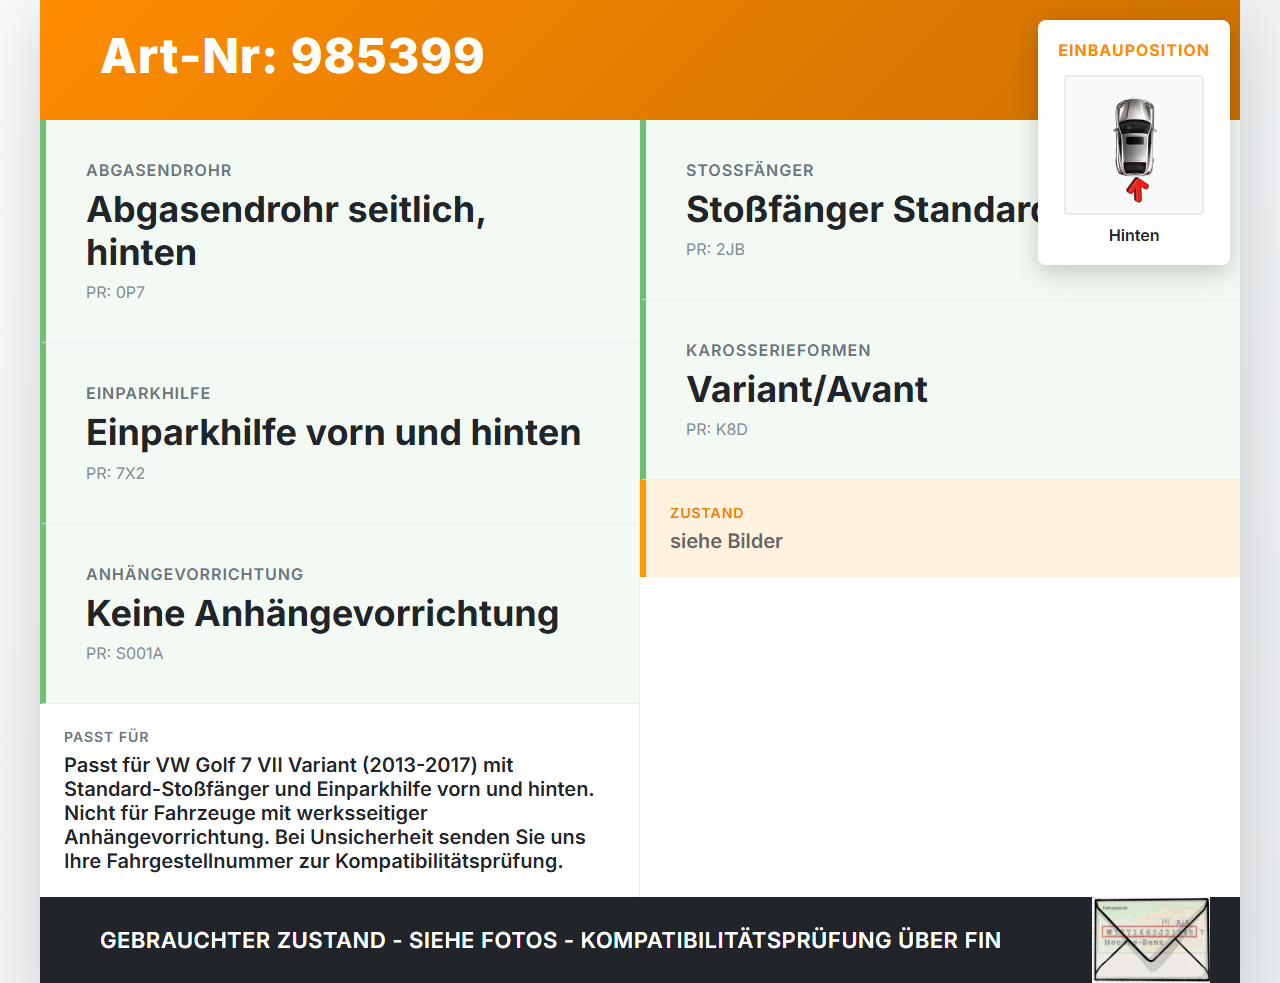Click the car diagram in Einbauposition panel

pyautogui.click(x=1134, y=145)
